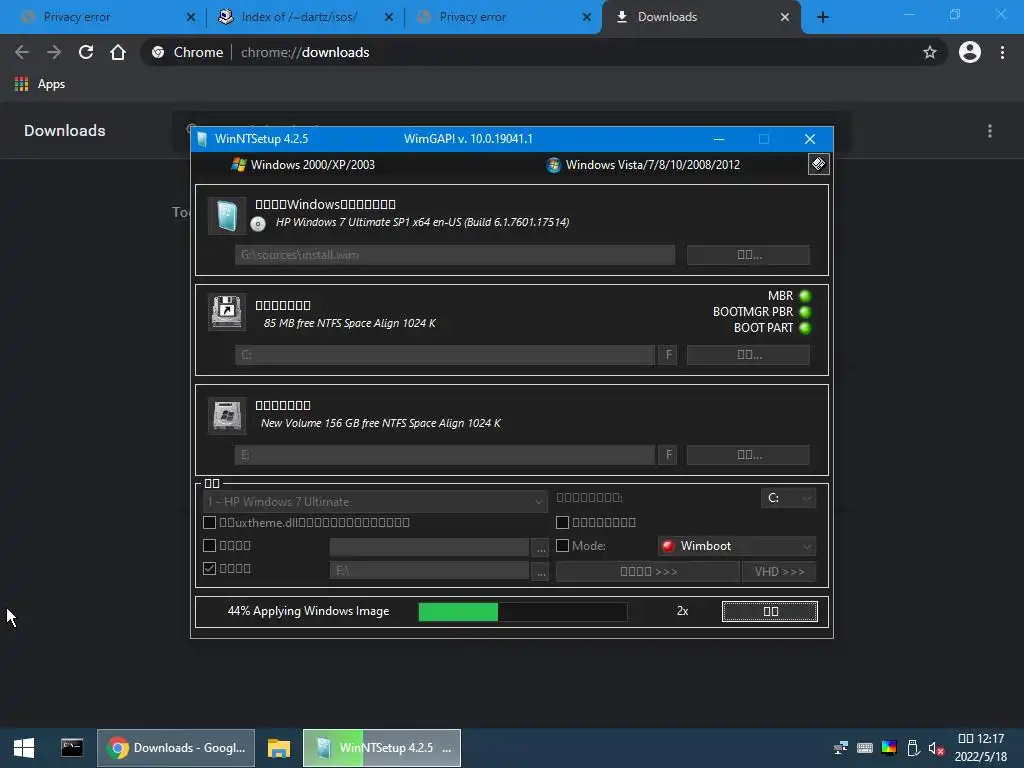Image resolution: width=1024 pixels, height=768 pixels.
Task: Click the button right of the progress bar
Action: coord(770,611)
